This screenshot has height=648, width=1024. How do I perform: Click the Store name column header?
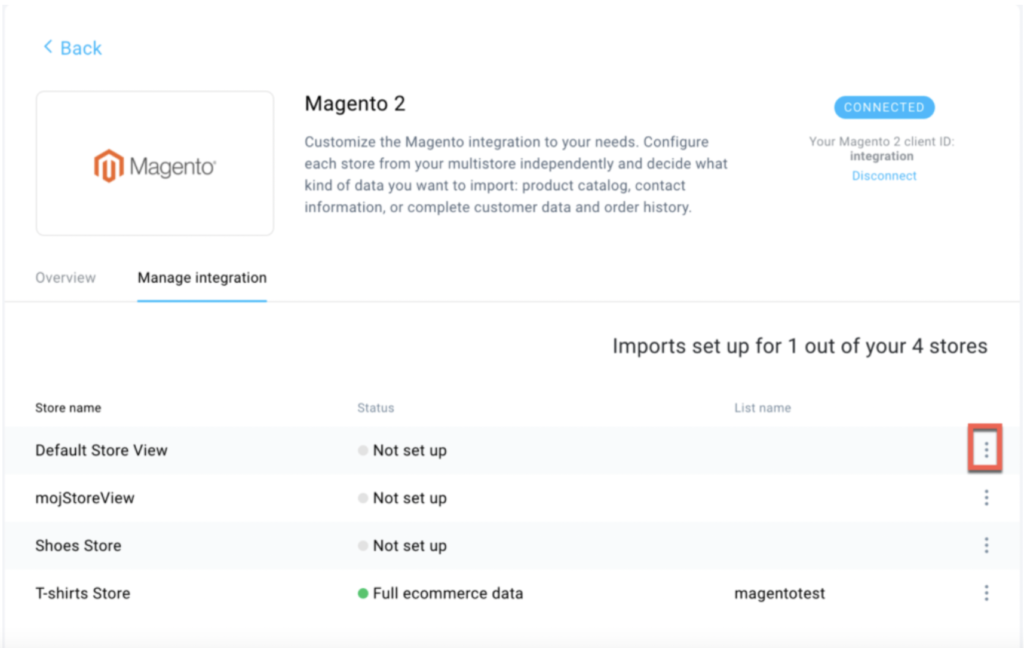point(68,408)
